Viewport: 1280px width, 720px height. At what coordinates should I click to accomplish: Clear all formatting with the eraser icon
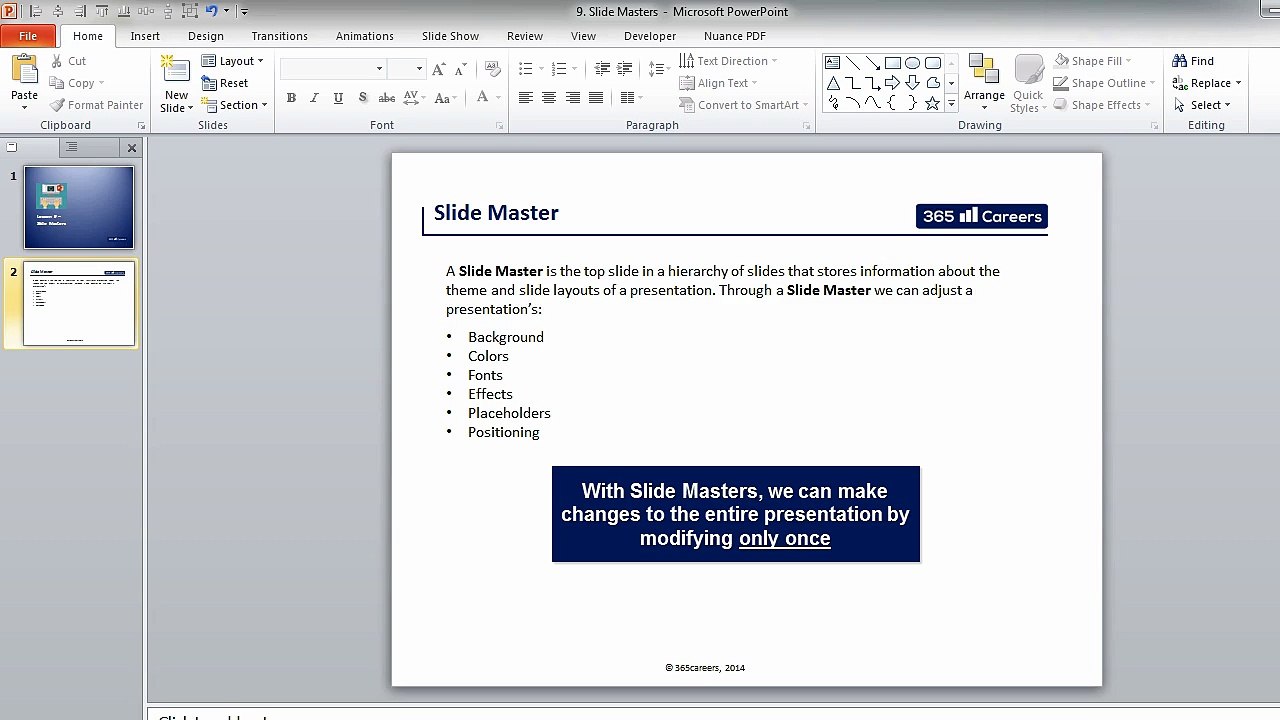492,69
